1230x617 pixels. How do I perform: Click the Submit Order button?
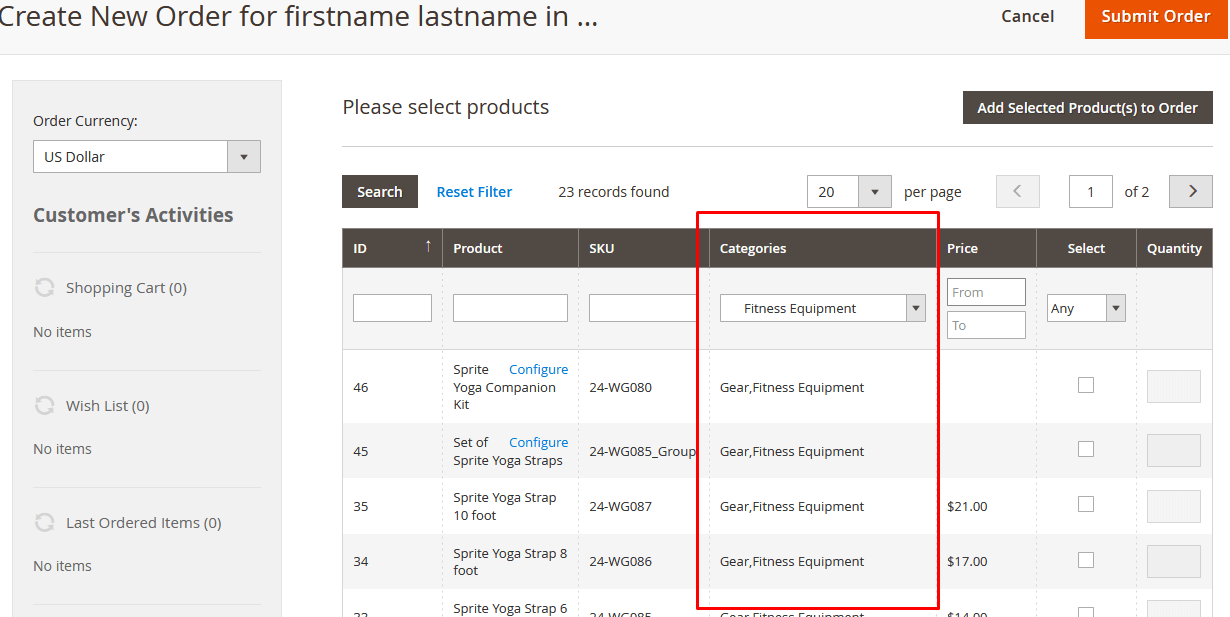(1155, 17)
